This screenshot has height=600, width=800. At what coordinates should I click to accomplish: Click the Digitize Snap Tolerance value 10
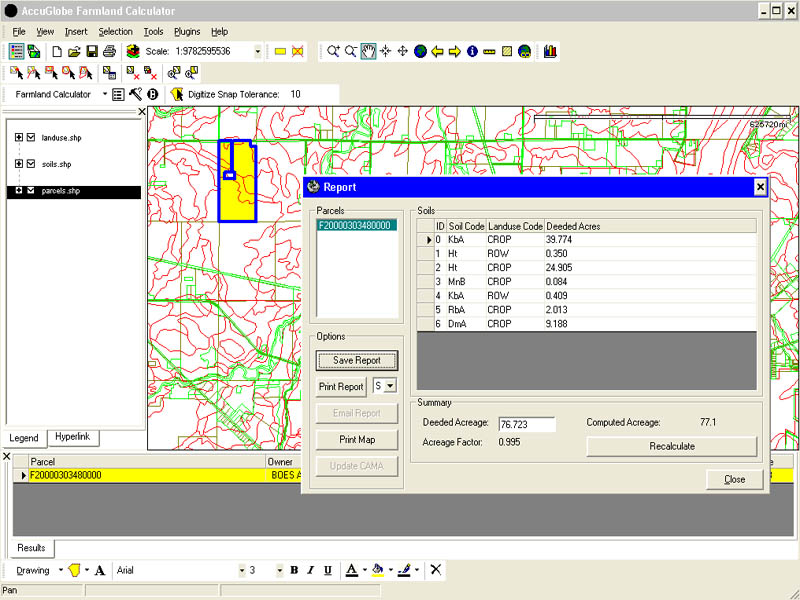(295, 94)
